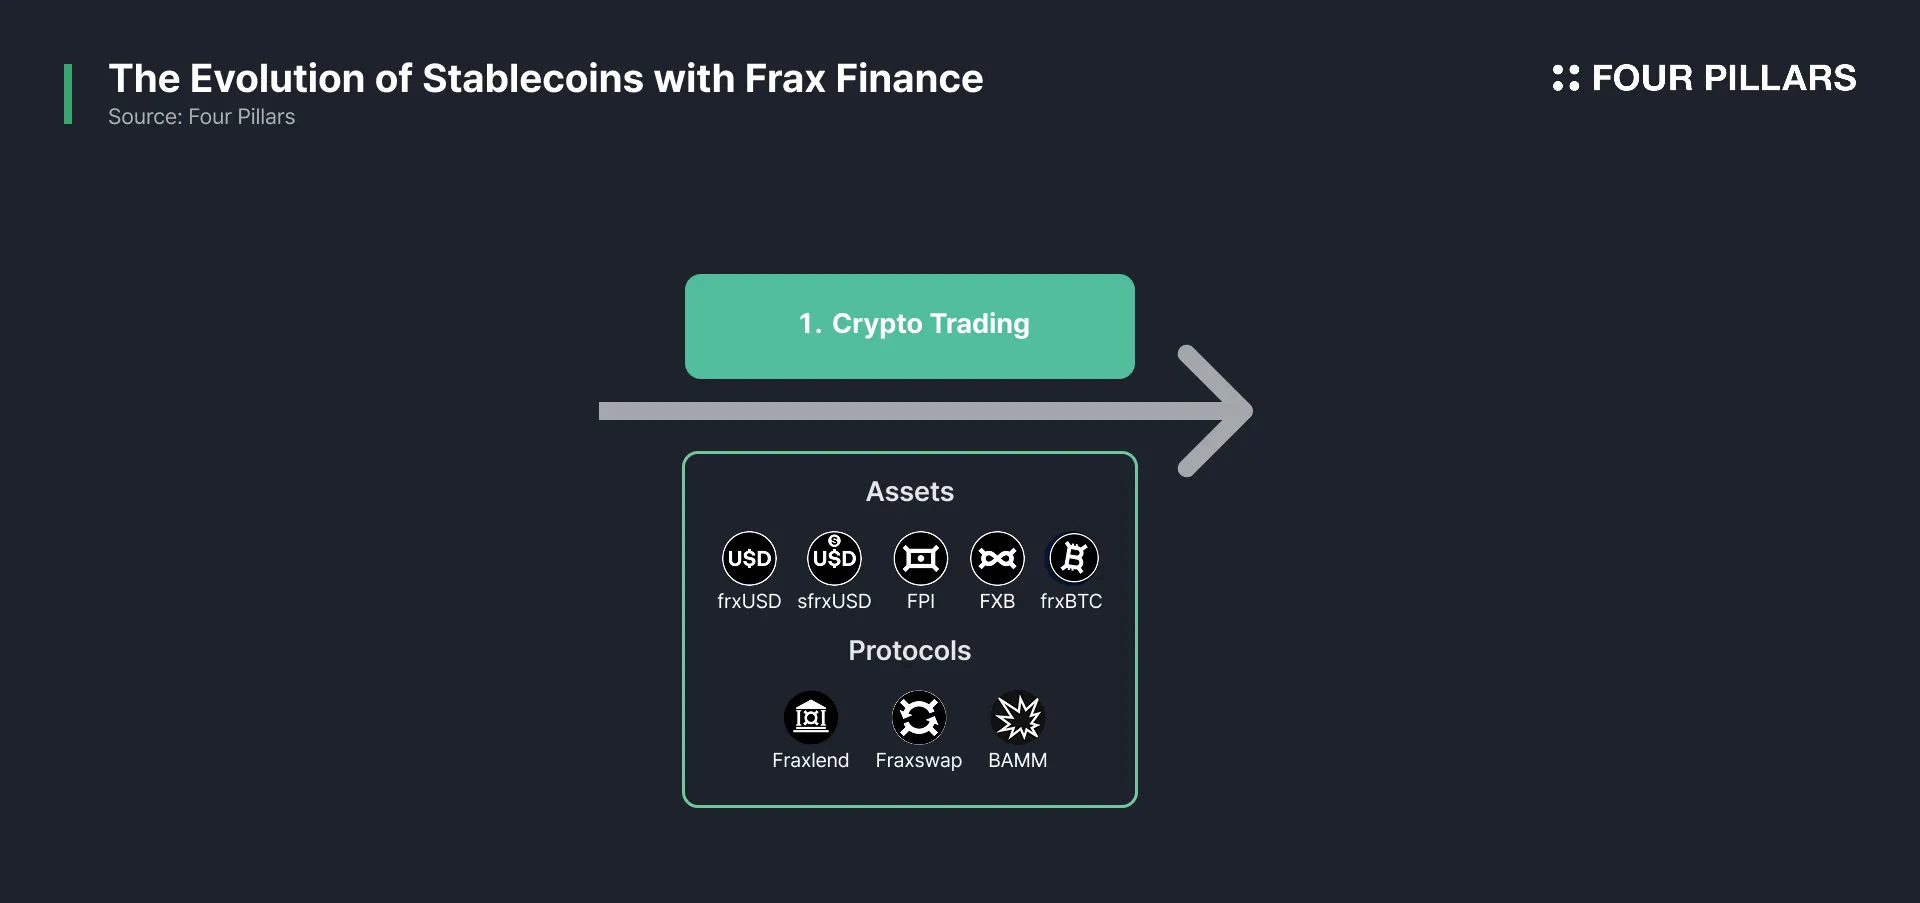The image size is (1920, 903).
Task: Click the frxBTC asset icon
Action: point(1073,558)
